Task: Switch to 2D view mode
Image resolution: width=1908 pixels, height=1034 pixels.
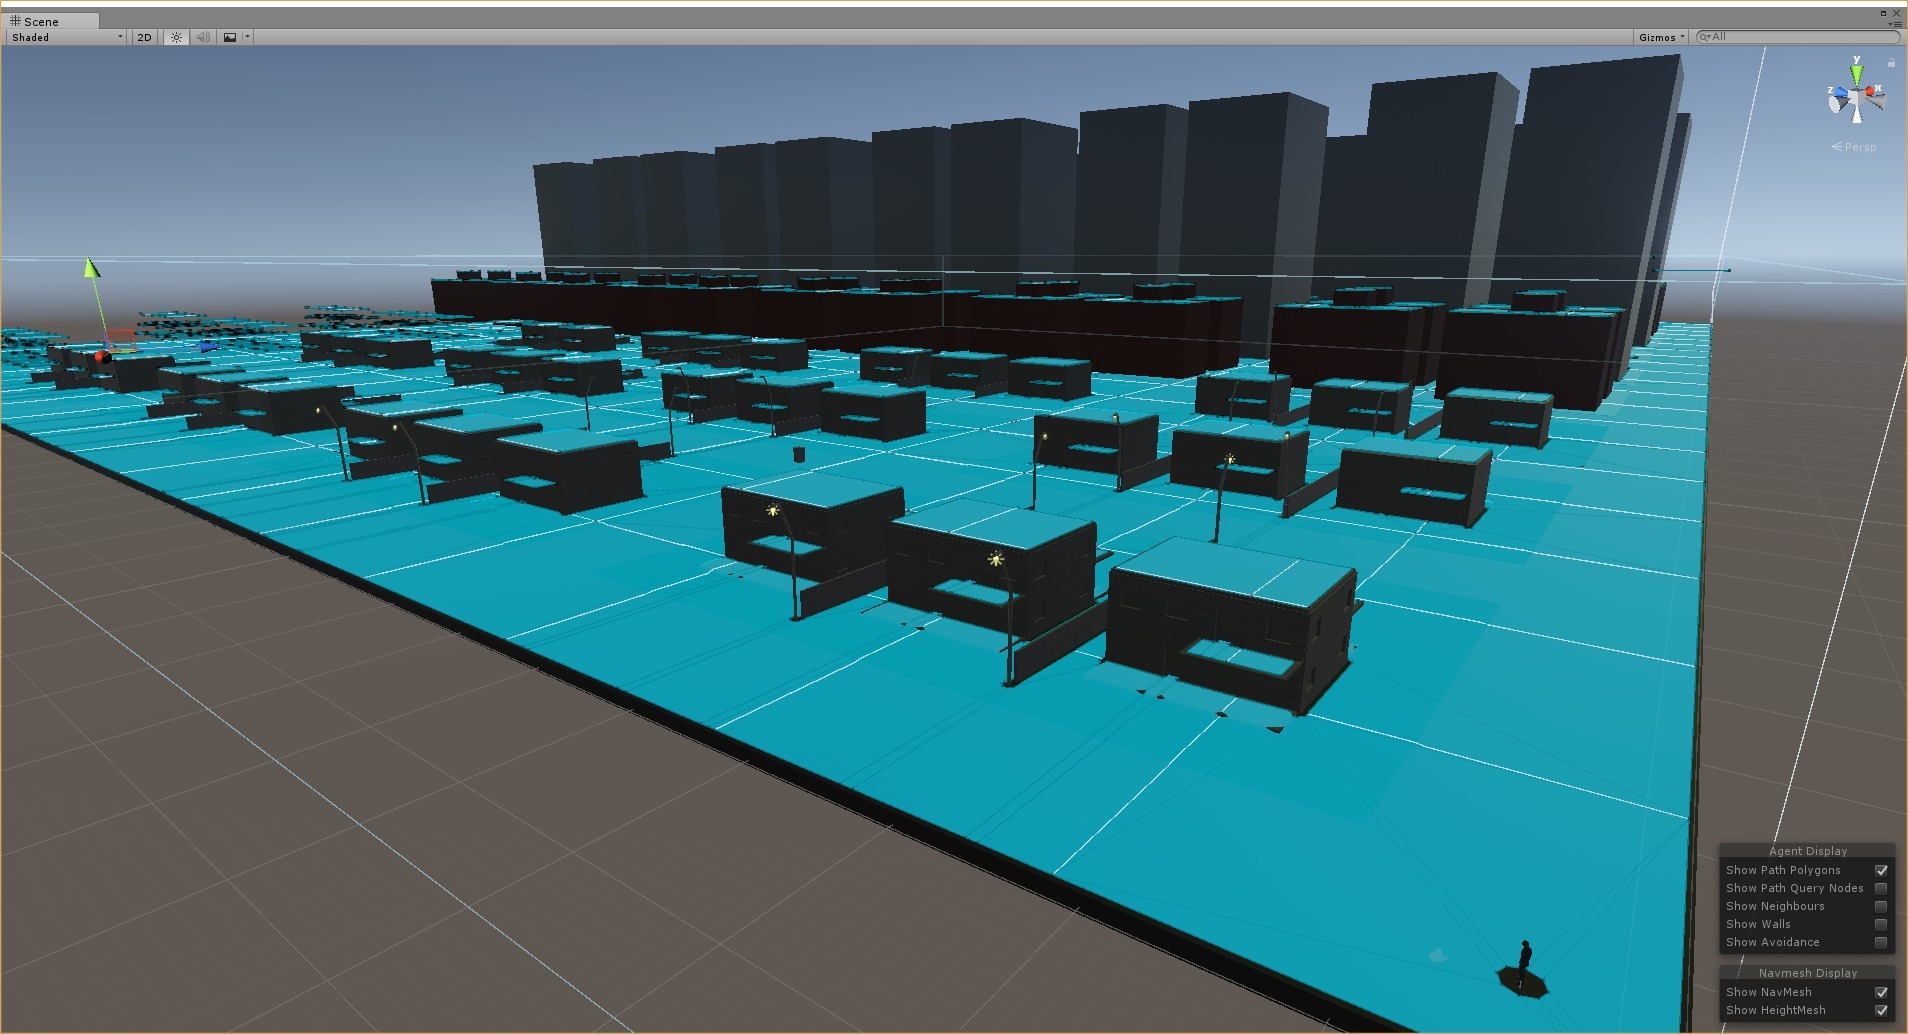Action: (144, 37)
